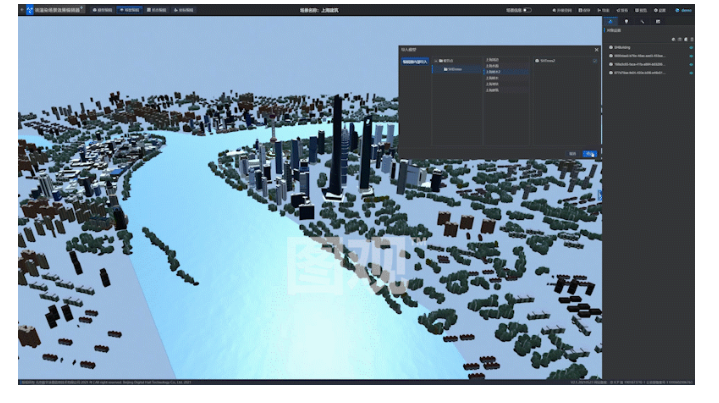
Task: Click the preview icon button in the top bar
Action: 641,10
